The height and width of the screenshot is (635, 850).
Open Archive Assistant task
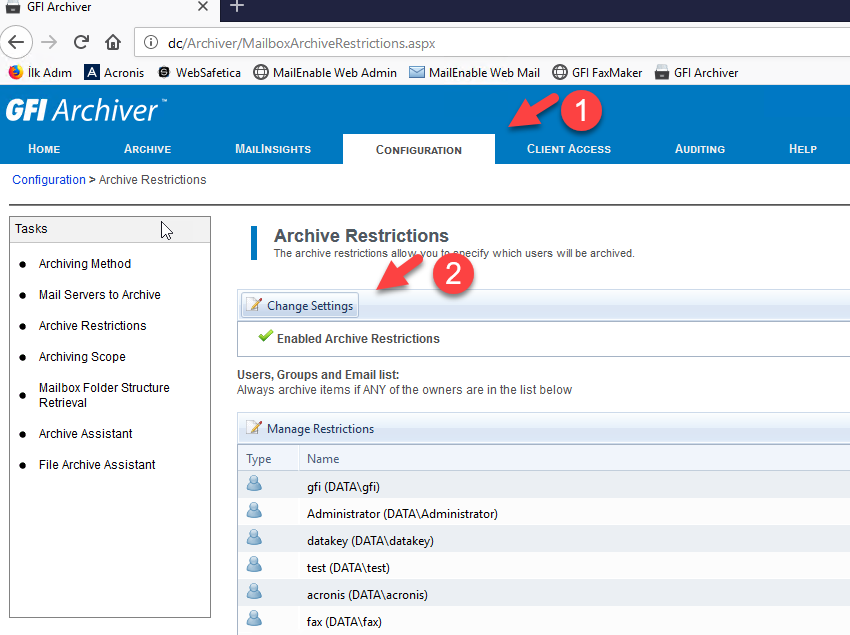click(x=85, y=433)
